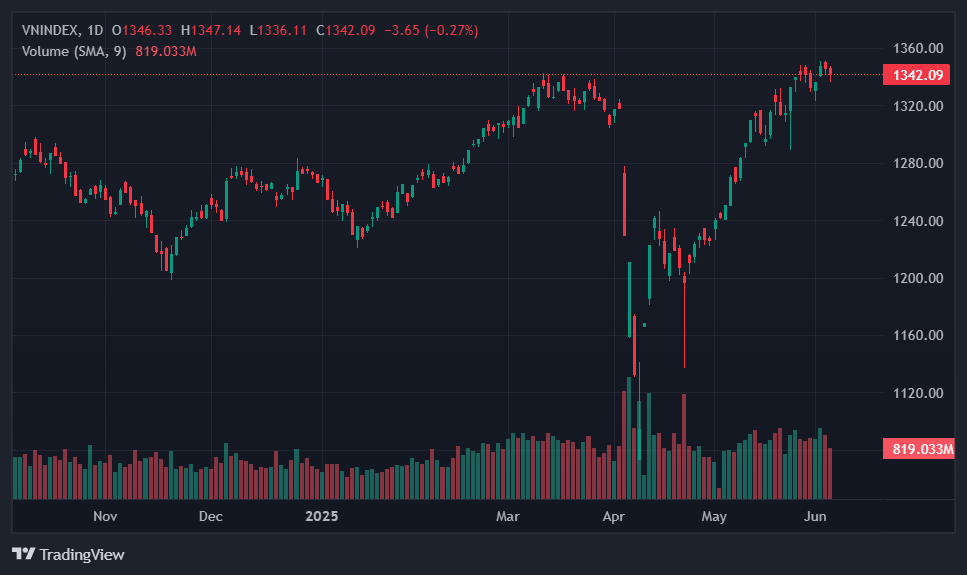Click the O1346.33 open value in legend
Viewport: 967px width, 575px height.
(x=142, y=30)
